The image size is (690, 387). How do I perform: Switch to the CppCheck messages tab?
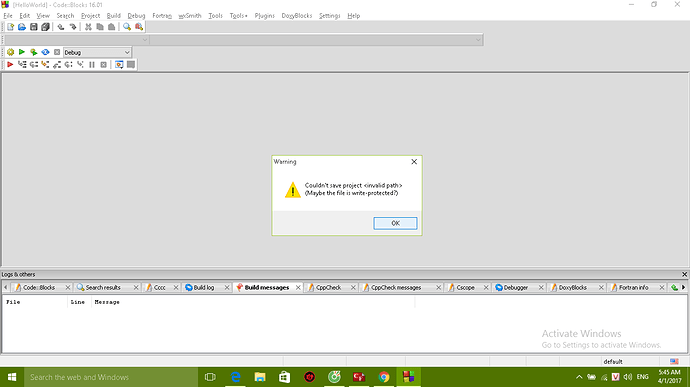pyautogui.click(x=396, y=287)
